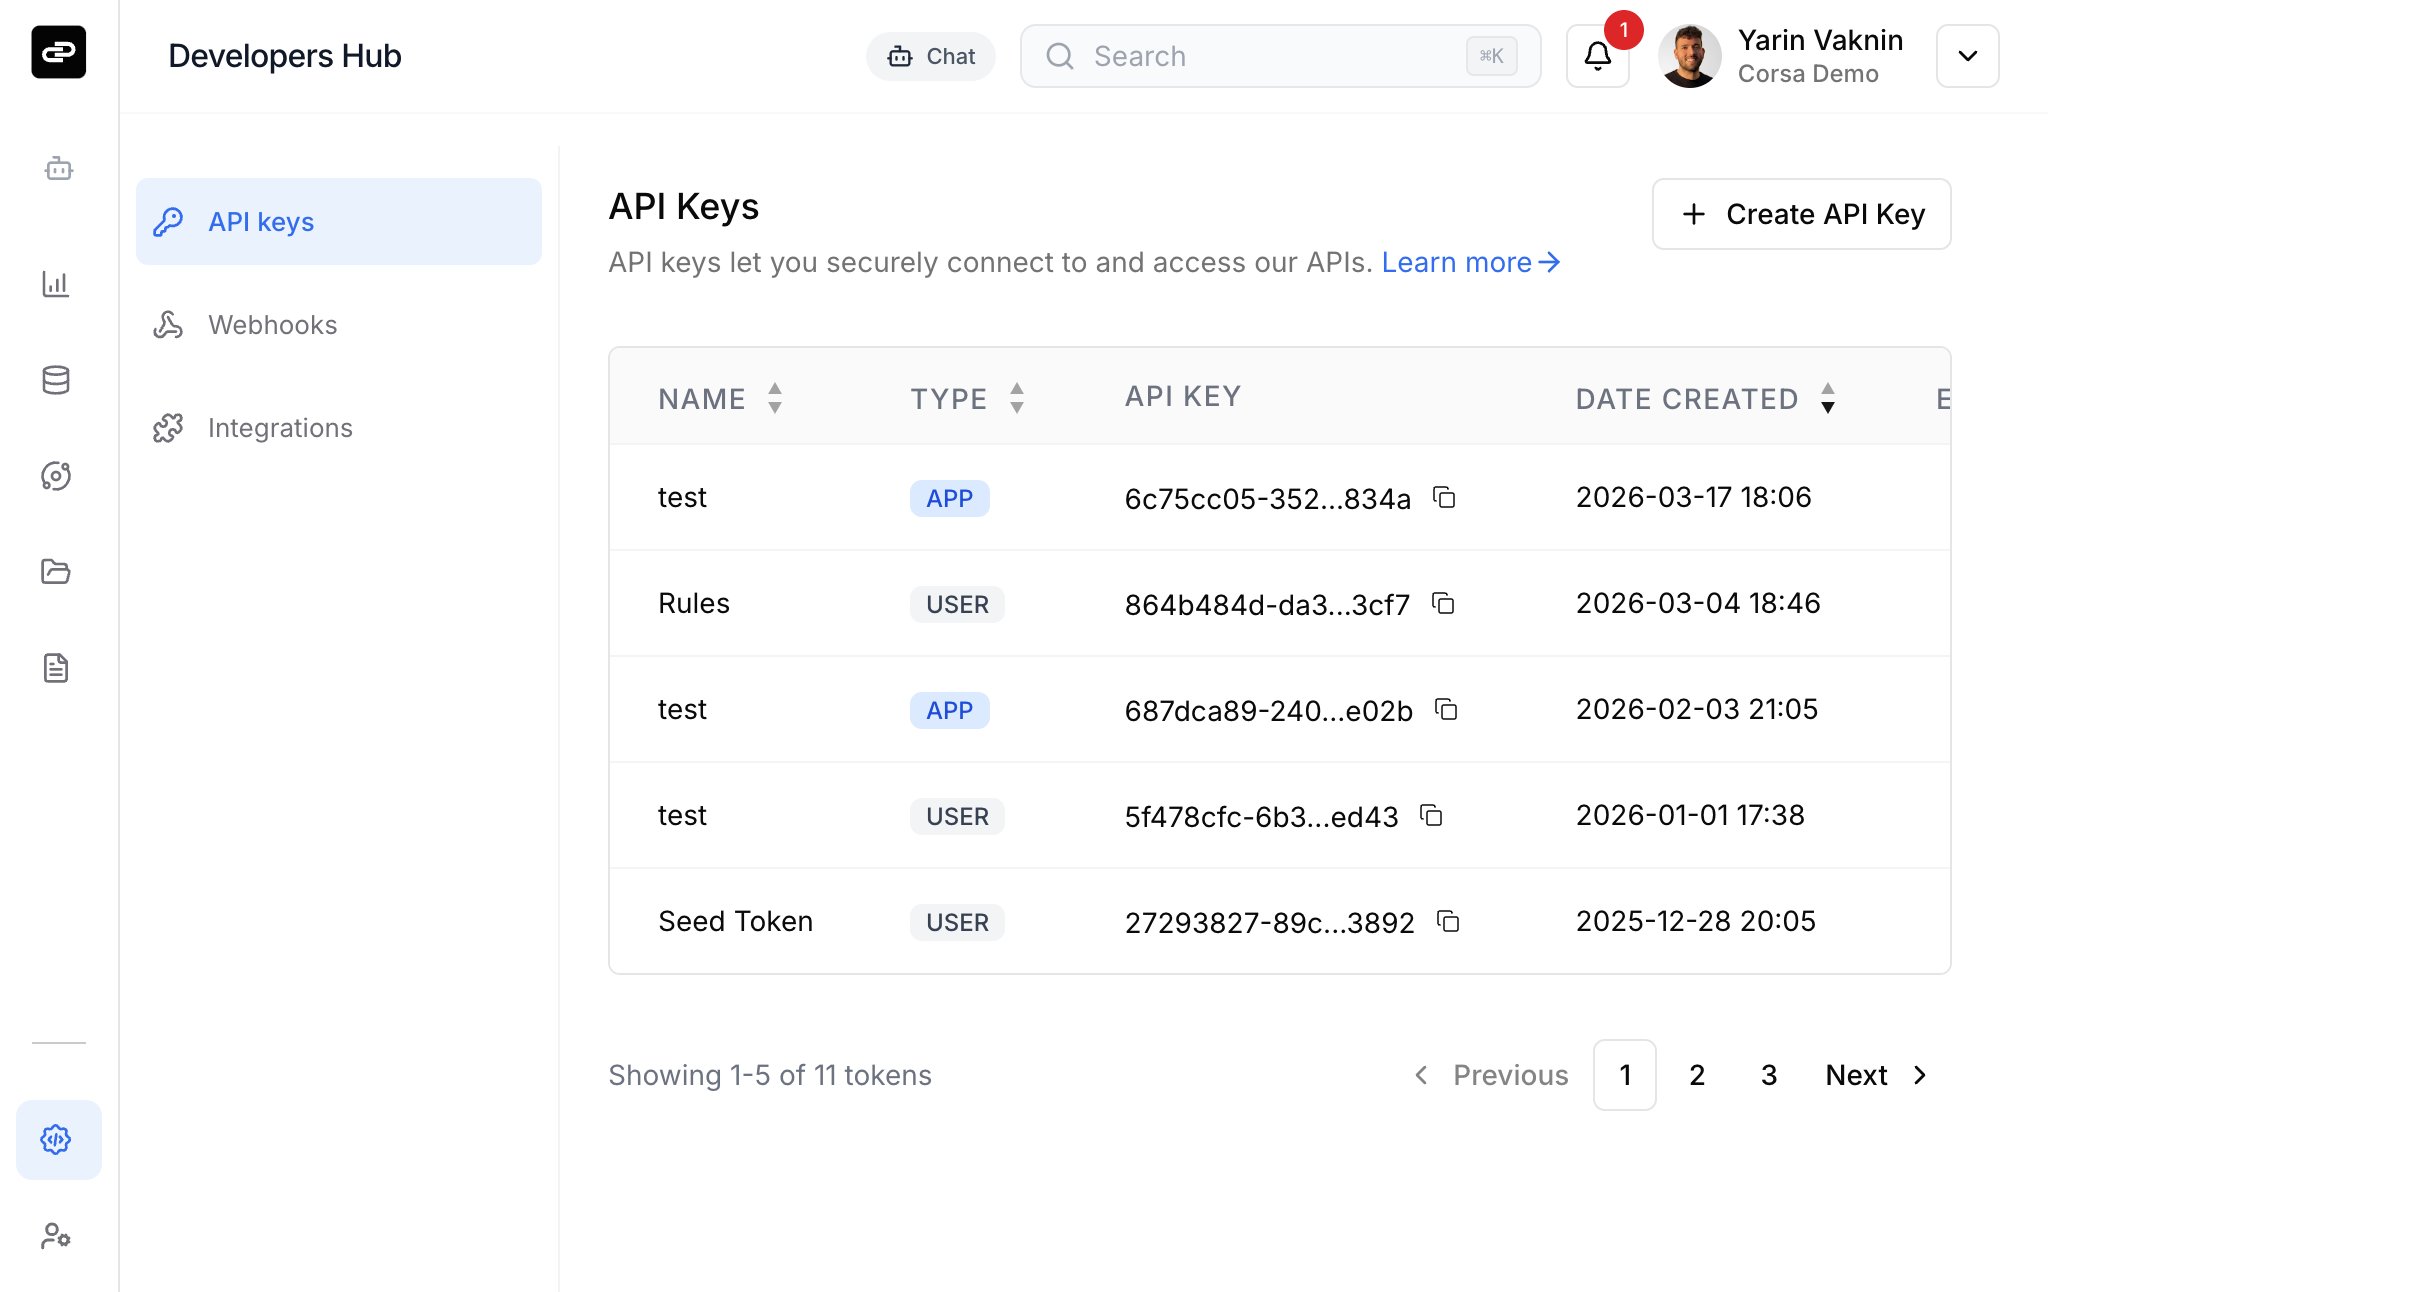
Task: Focus the Search field
Action: pyautogui.click(x=1280, y=56)
